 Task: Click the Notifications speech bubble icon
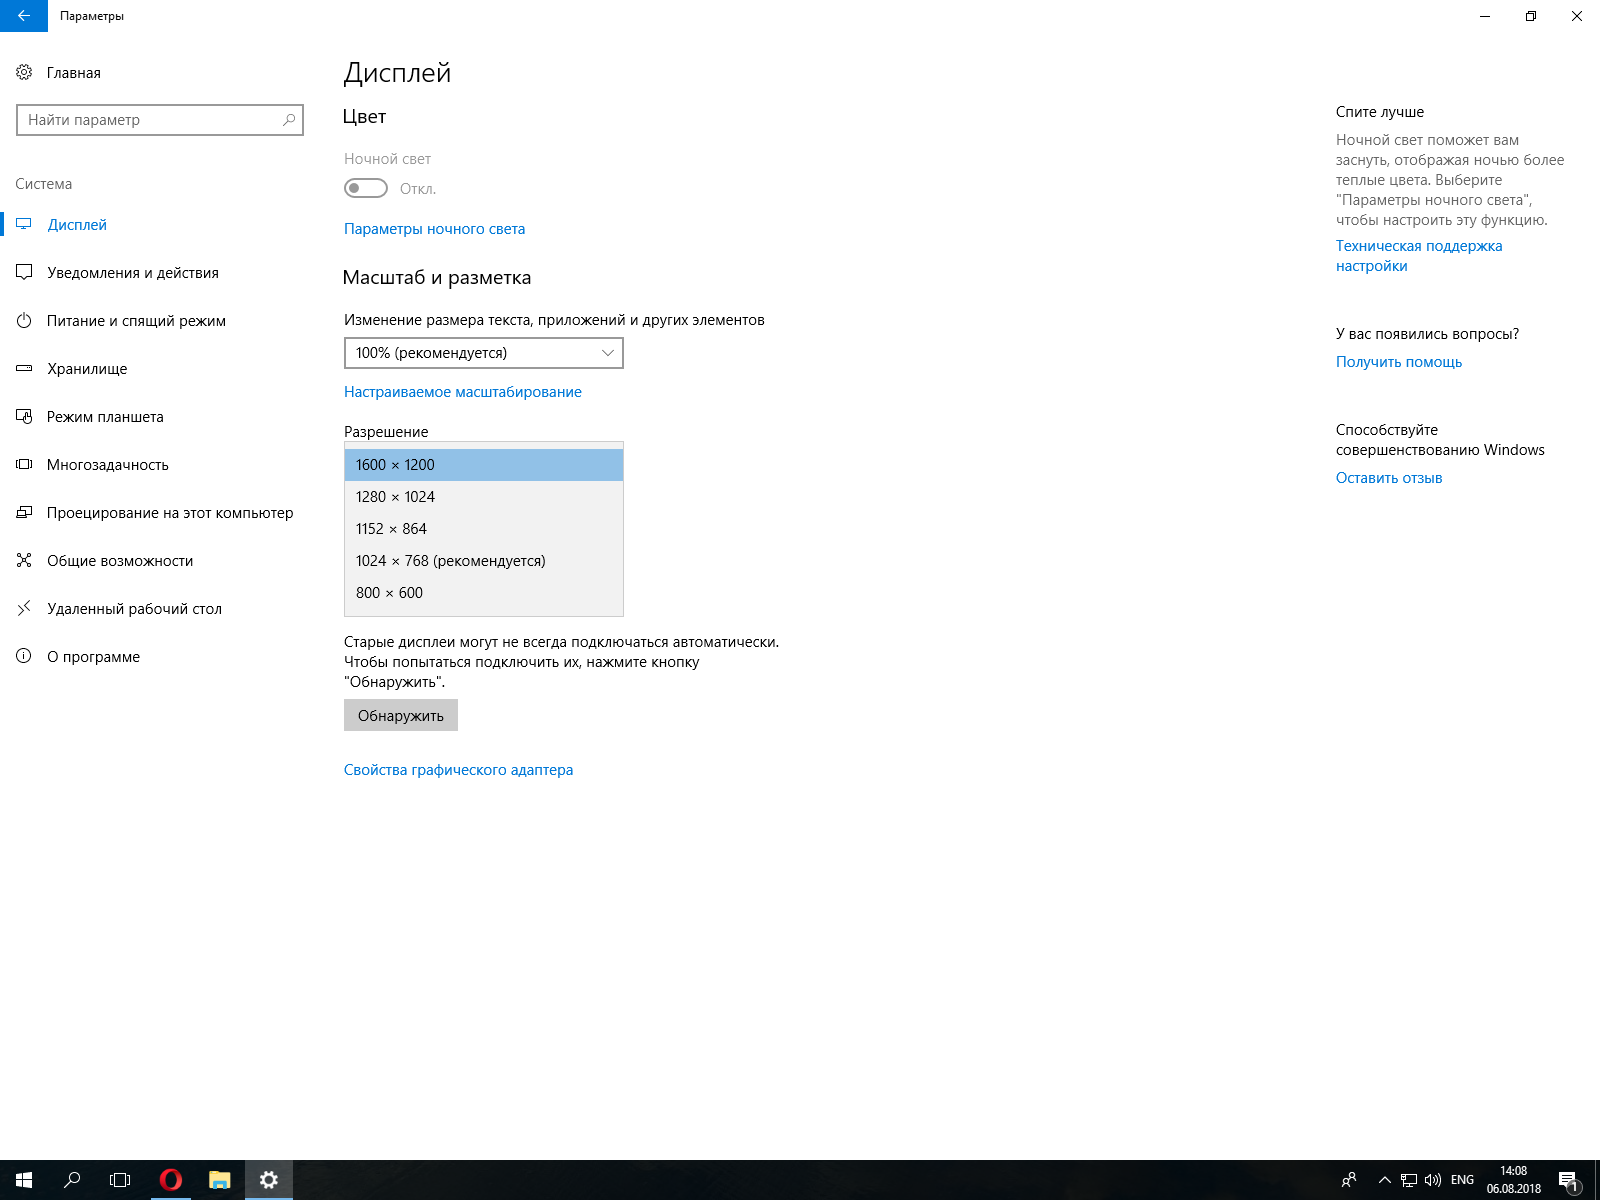(x=24, y=272)
